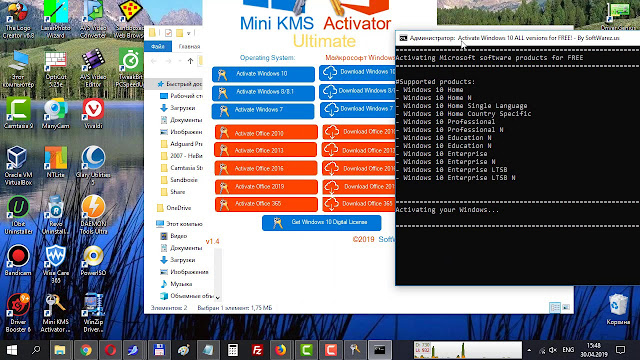Open WinZip Driver desktop icon

(x=93, y=313)
